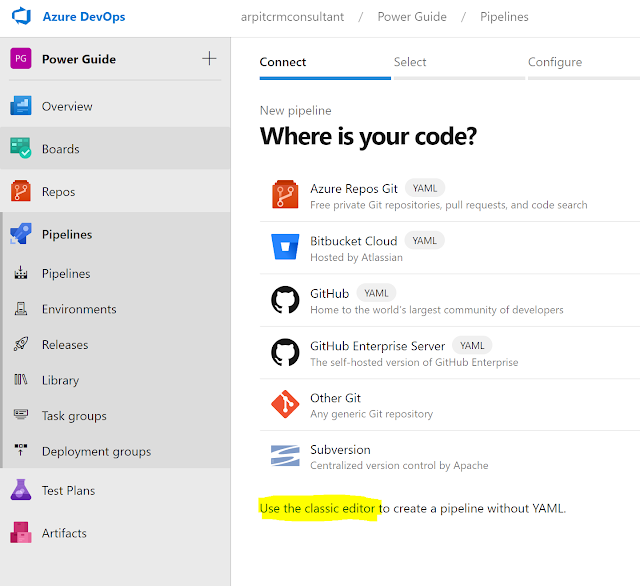Click 'Hosted by Atlassian' description text

(356, 257)
